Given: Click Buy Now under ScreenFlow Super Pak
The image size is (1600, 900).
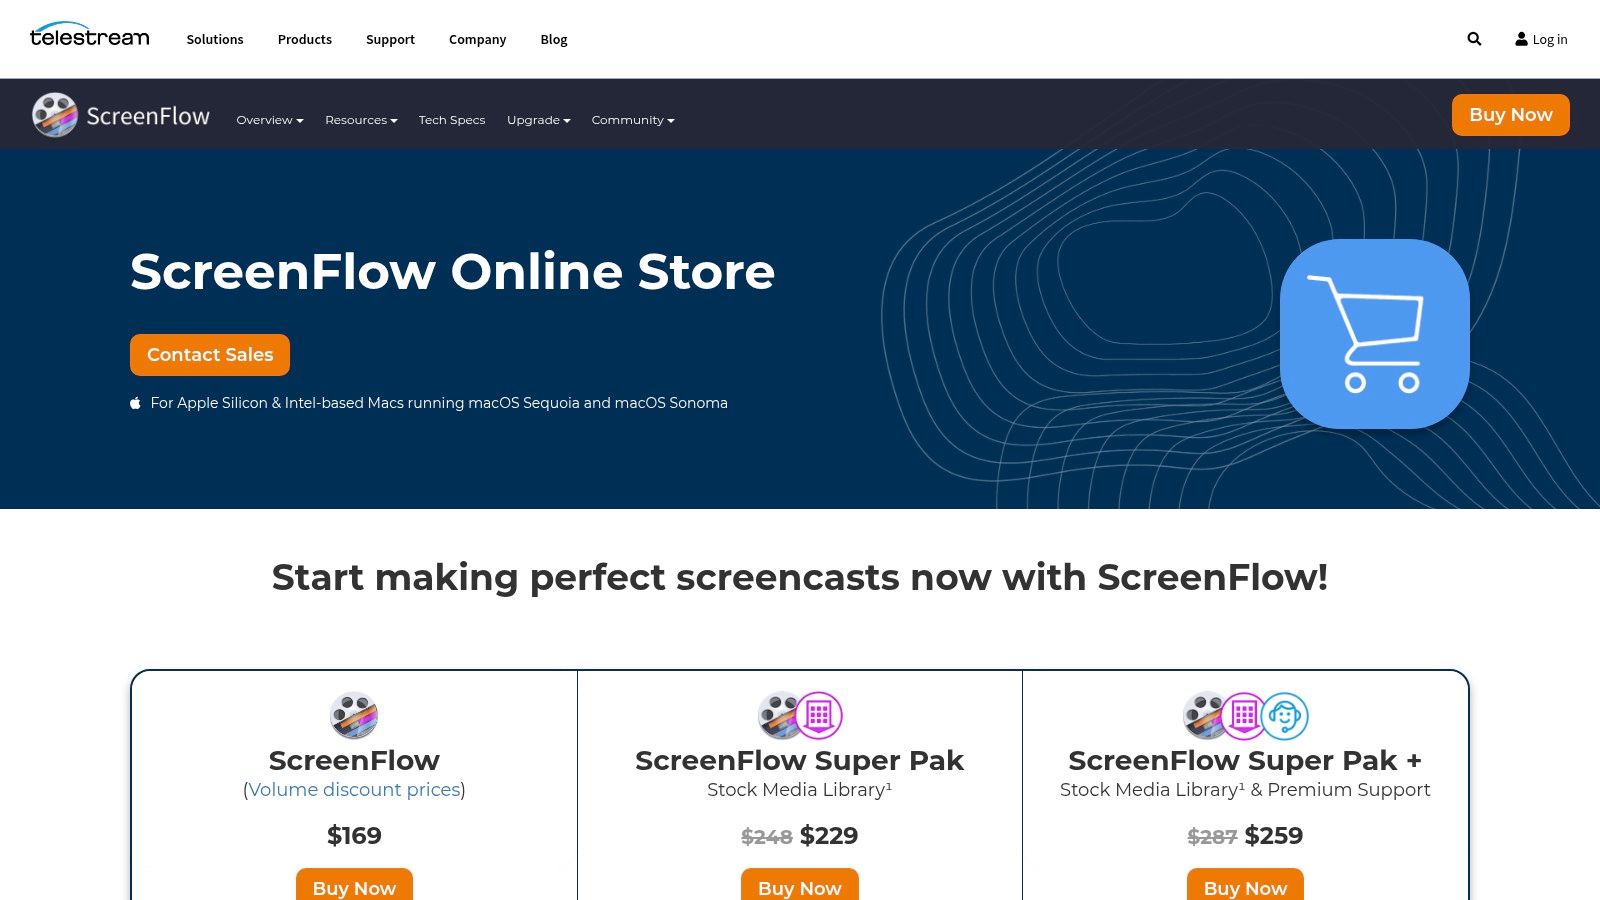Looking at the screenshot, I should pyautogui.click(x=799, y=888).
